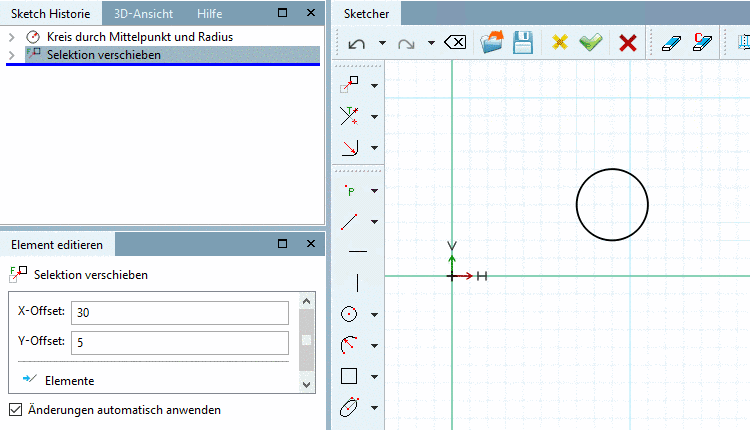The image size is (750, 430).
Task: Click scroll up arrow in edit panel
Action: click(307, 301)
